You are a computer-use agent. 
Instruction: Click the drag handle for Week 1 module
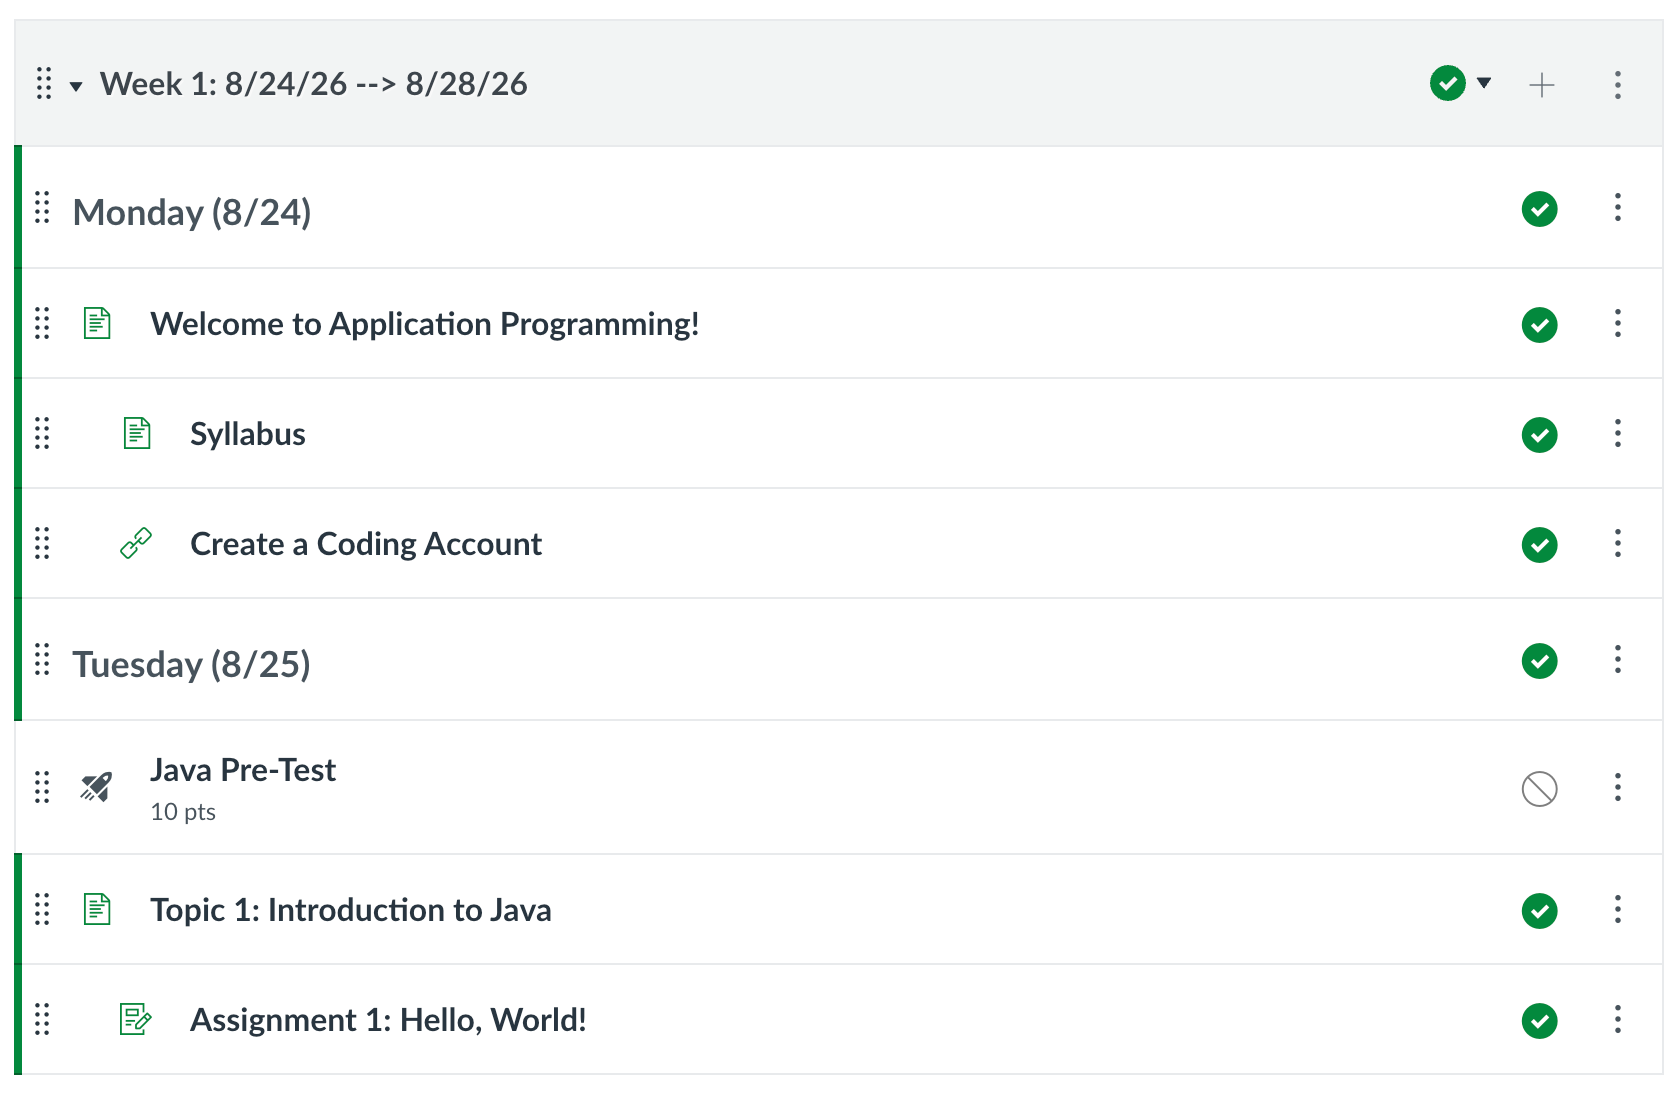[x=44, y=84]
